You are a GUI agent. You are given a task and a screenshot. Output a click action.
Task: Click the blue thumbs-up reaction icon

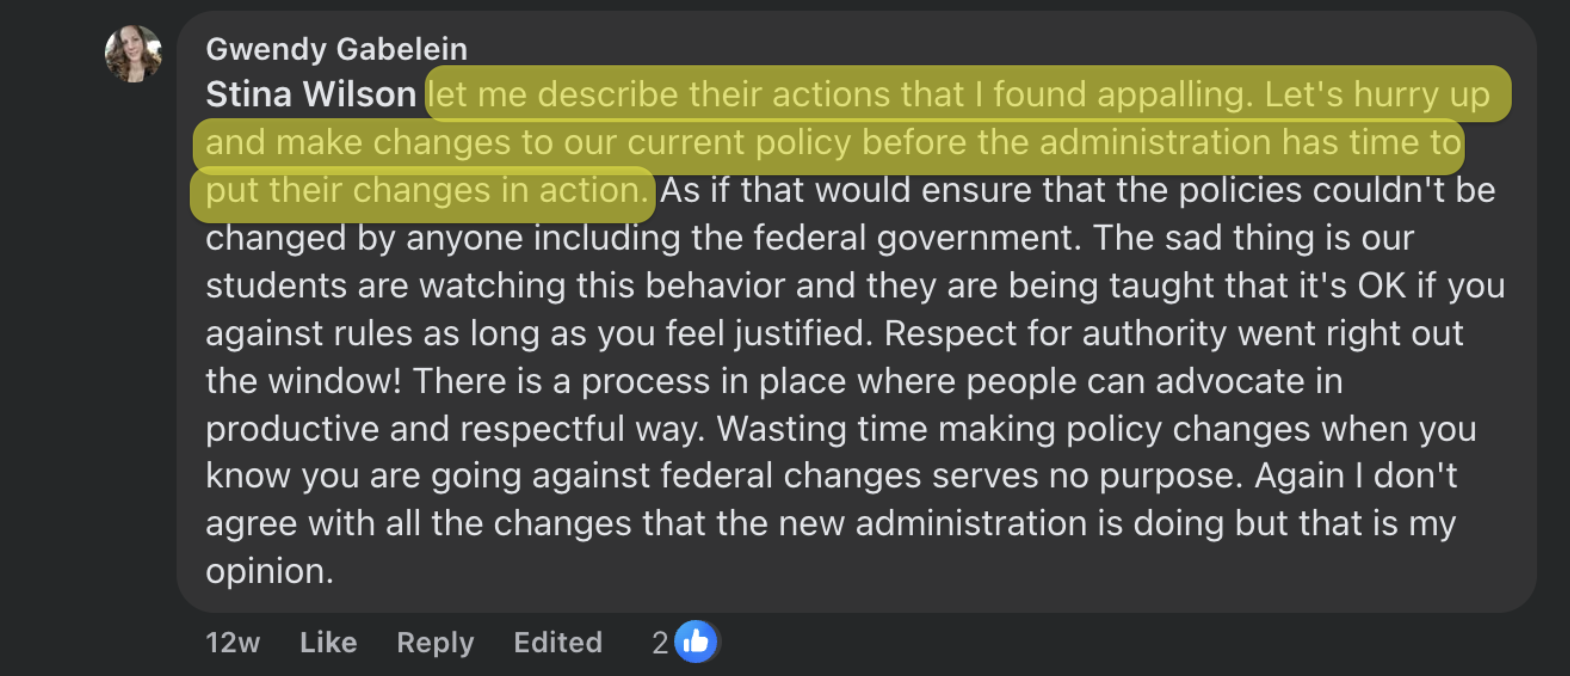[696, 641]
